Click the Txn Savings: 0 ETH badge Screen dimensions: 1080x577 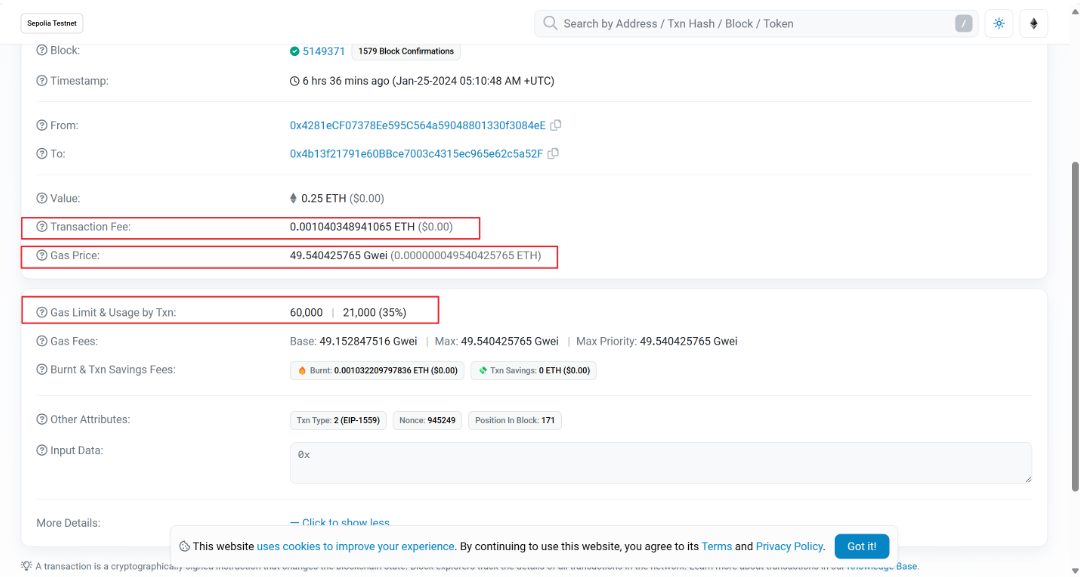[534, 370]
